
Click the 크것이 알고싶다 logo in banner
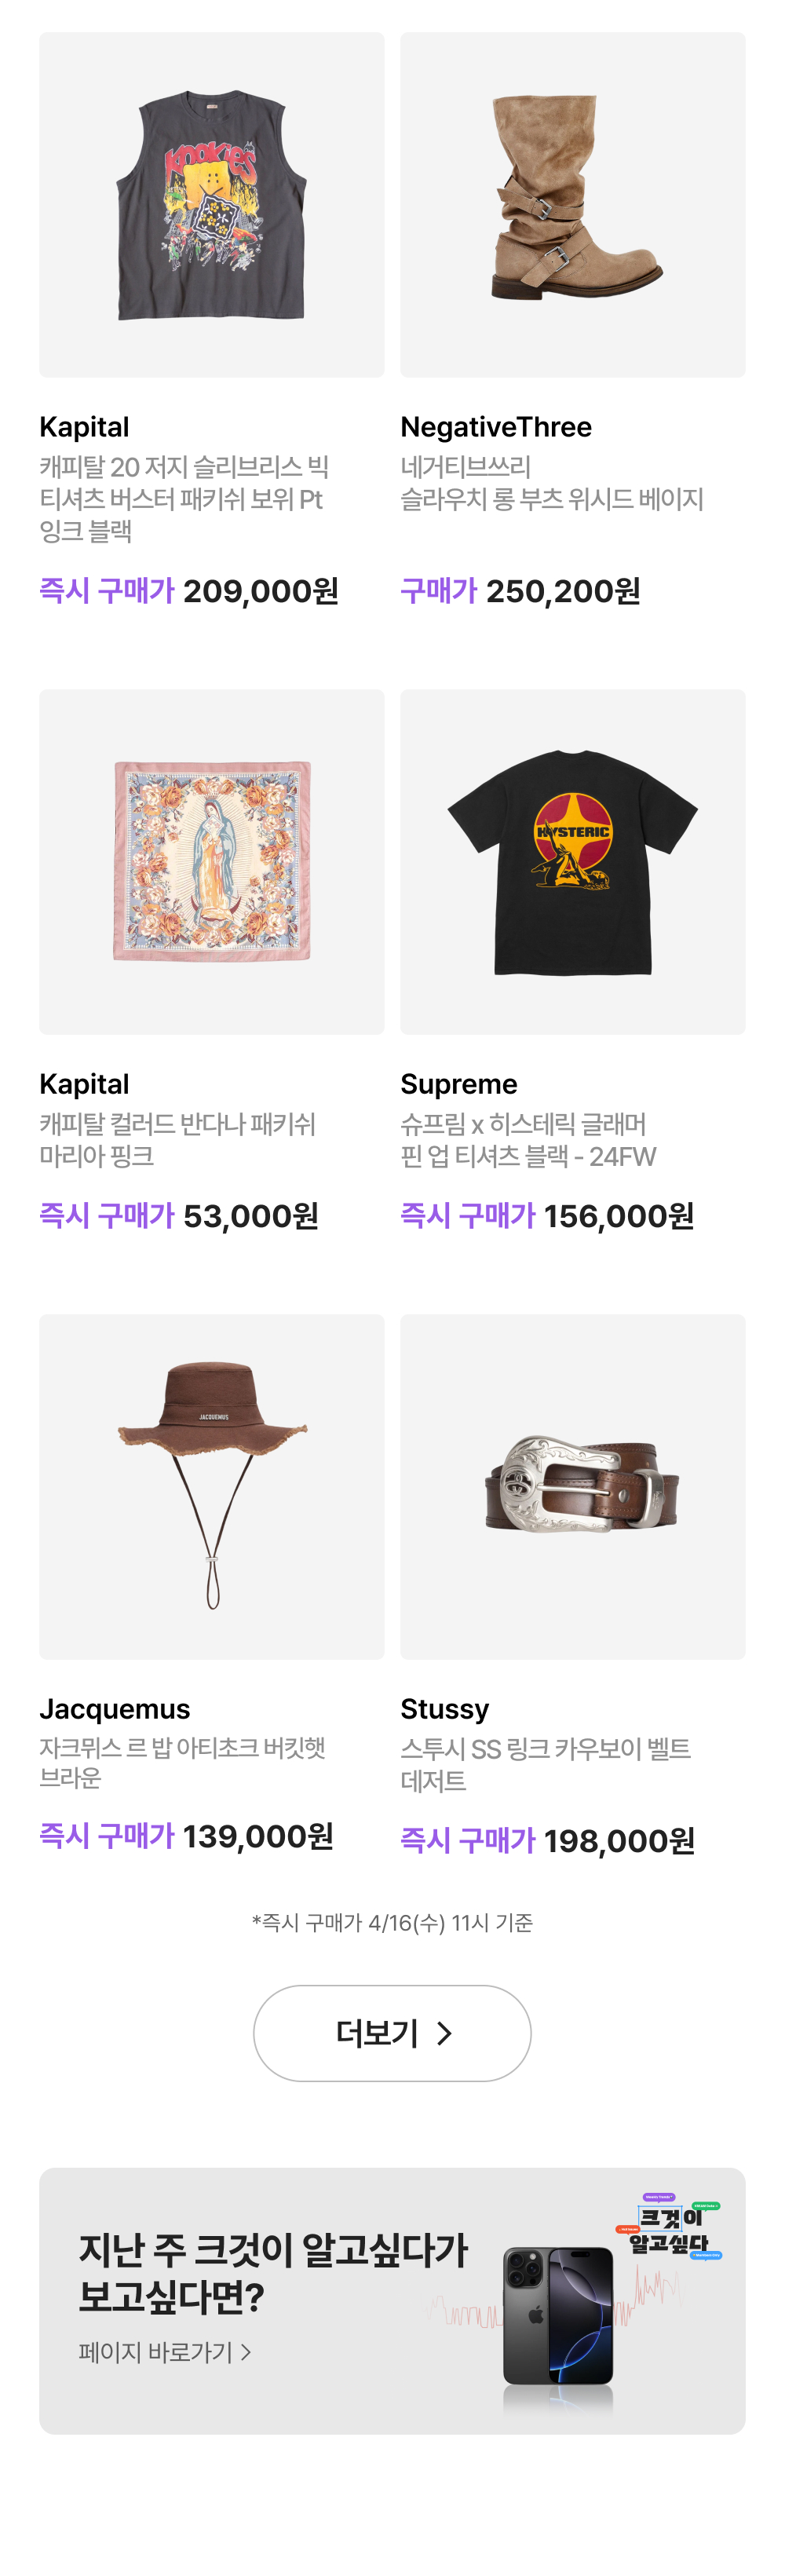(669, 2229)
